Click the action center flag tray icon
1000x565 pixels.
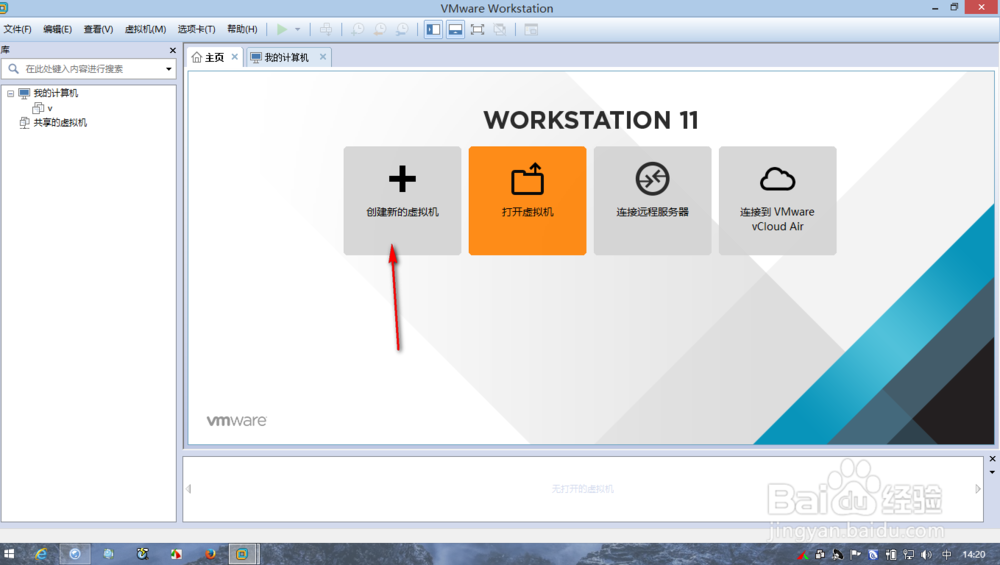pos(855,555)
